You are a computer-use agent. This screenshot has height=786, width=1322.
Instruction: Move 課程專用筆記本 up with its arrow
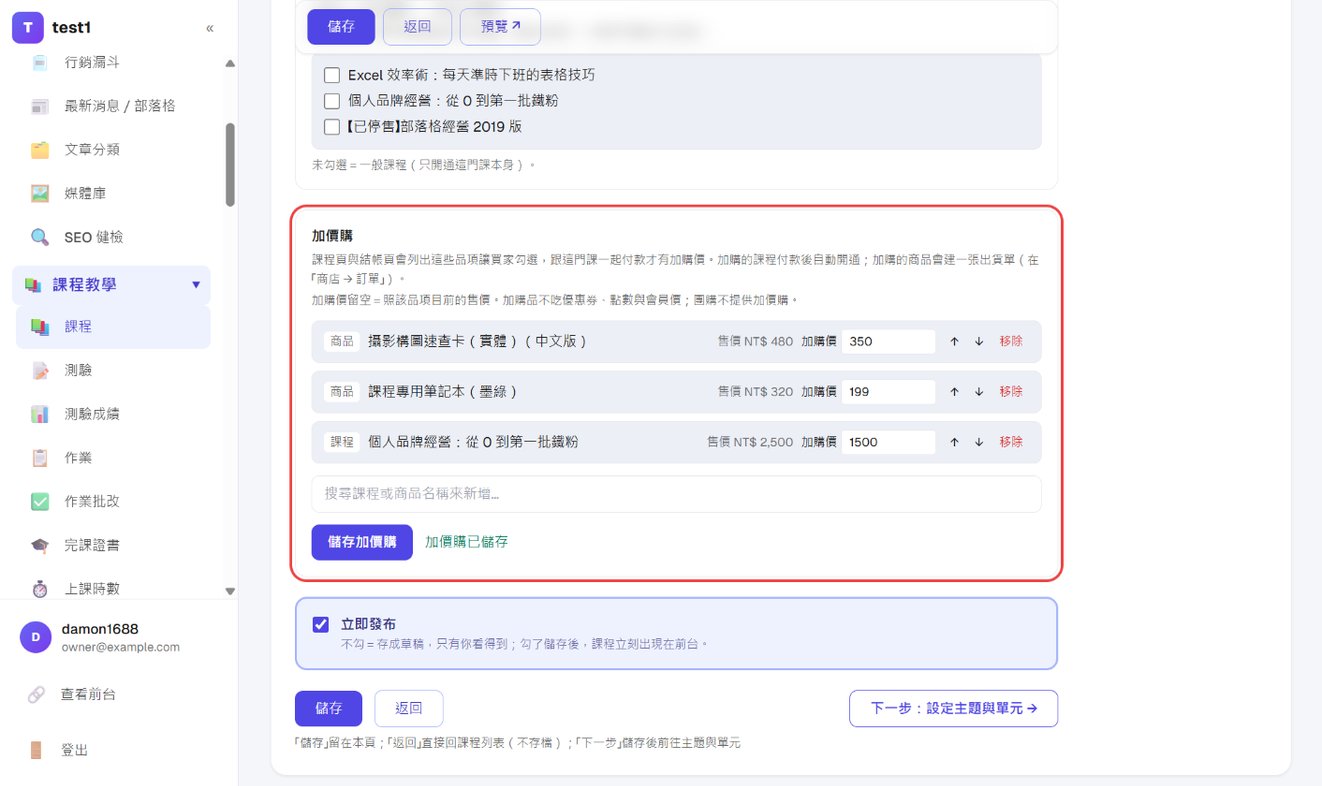[x=955, y=392]
